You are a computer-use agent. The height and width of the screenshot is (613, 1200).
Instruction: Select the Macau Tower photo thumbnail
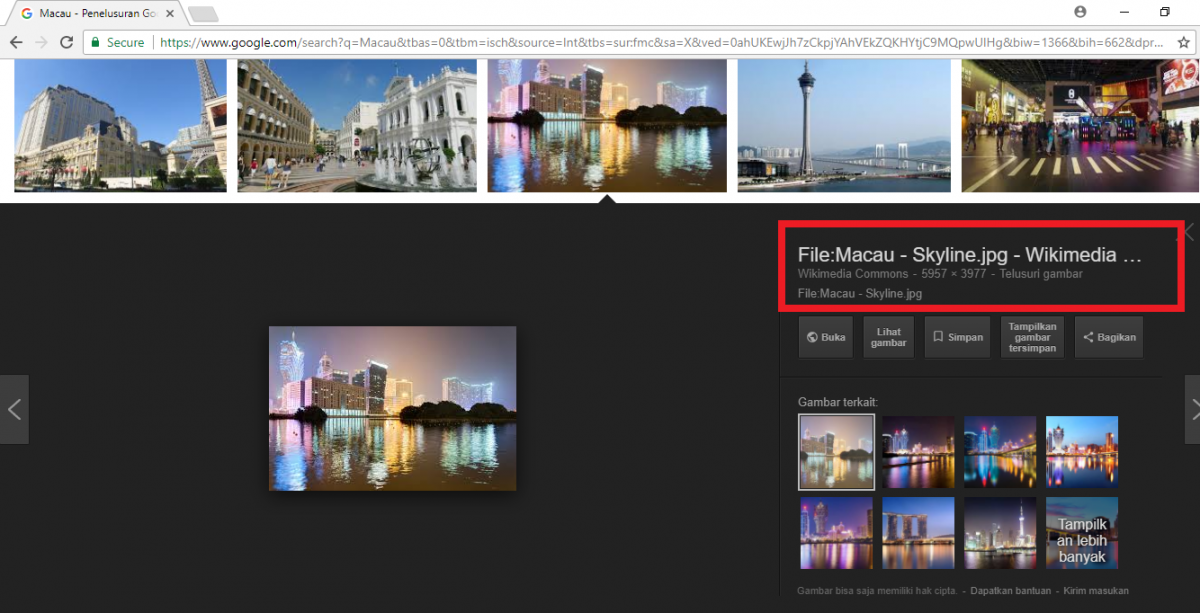843,124
